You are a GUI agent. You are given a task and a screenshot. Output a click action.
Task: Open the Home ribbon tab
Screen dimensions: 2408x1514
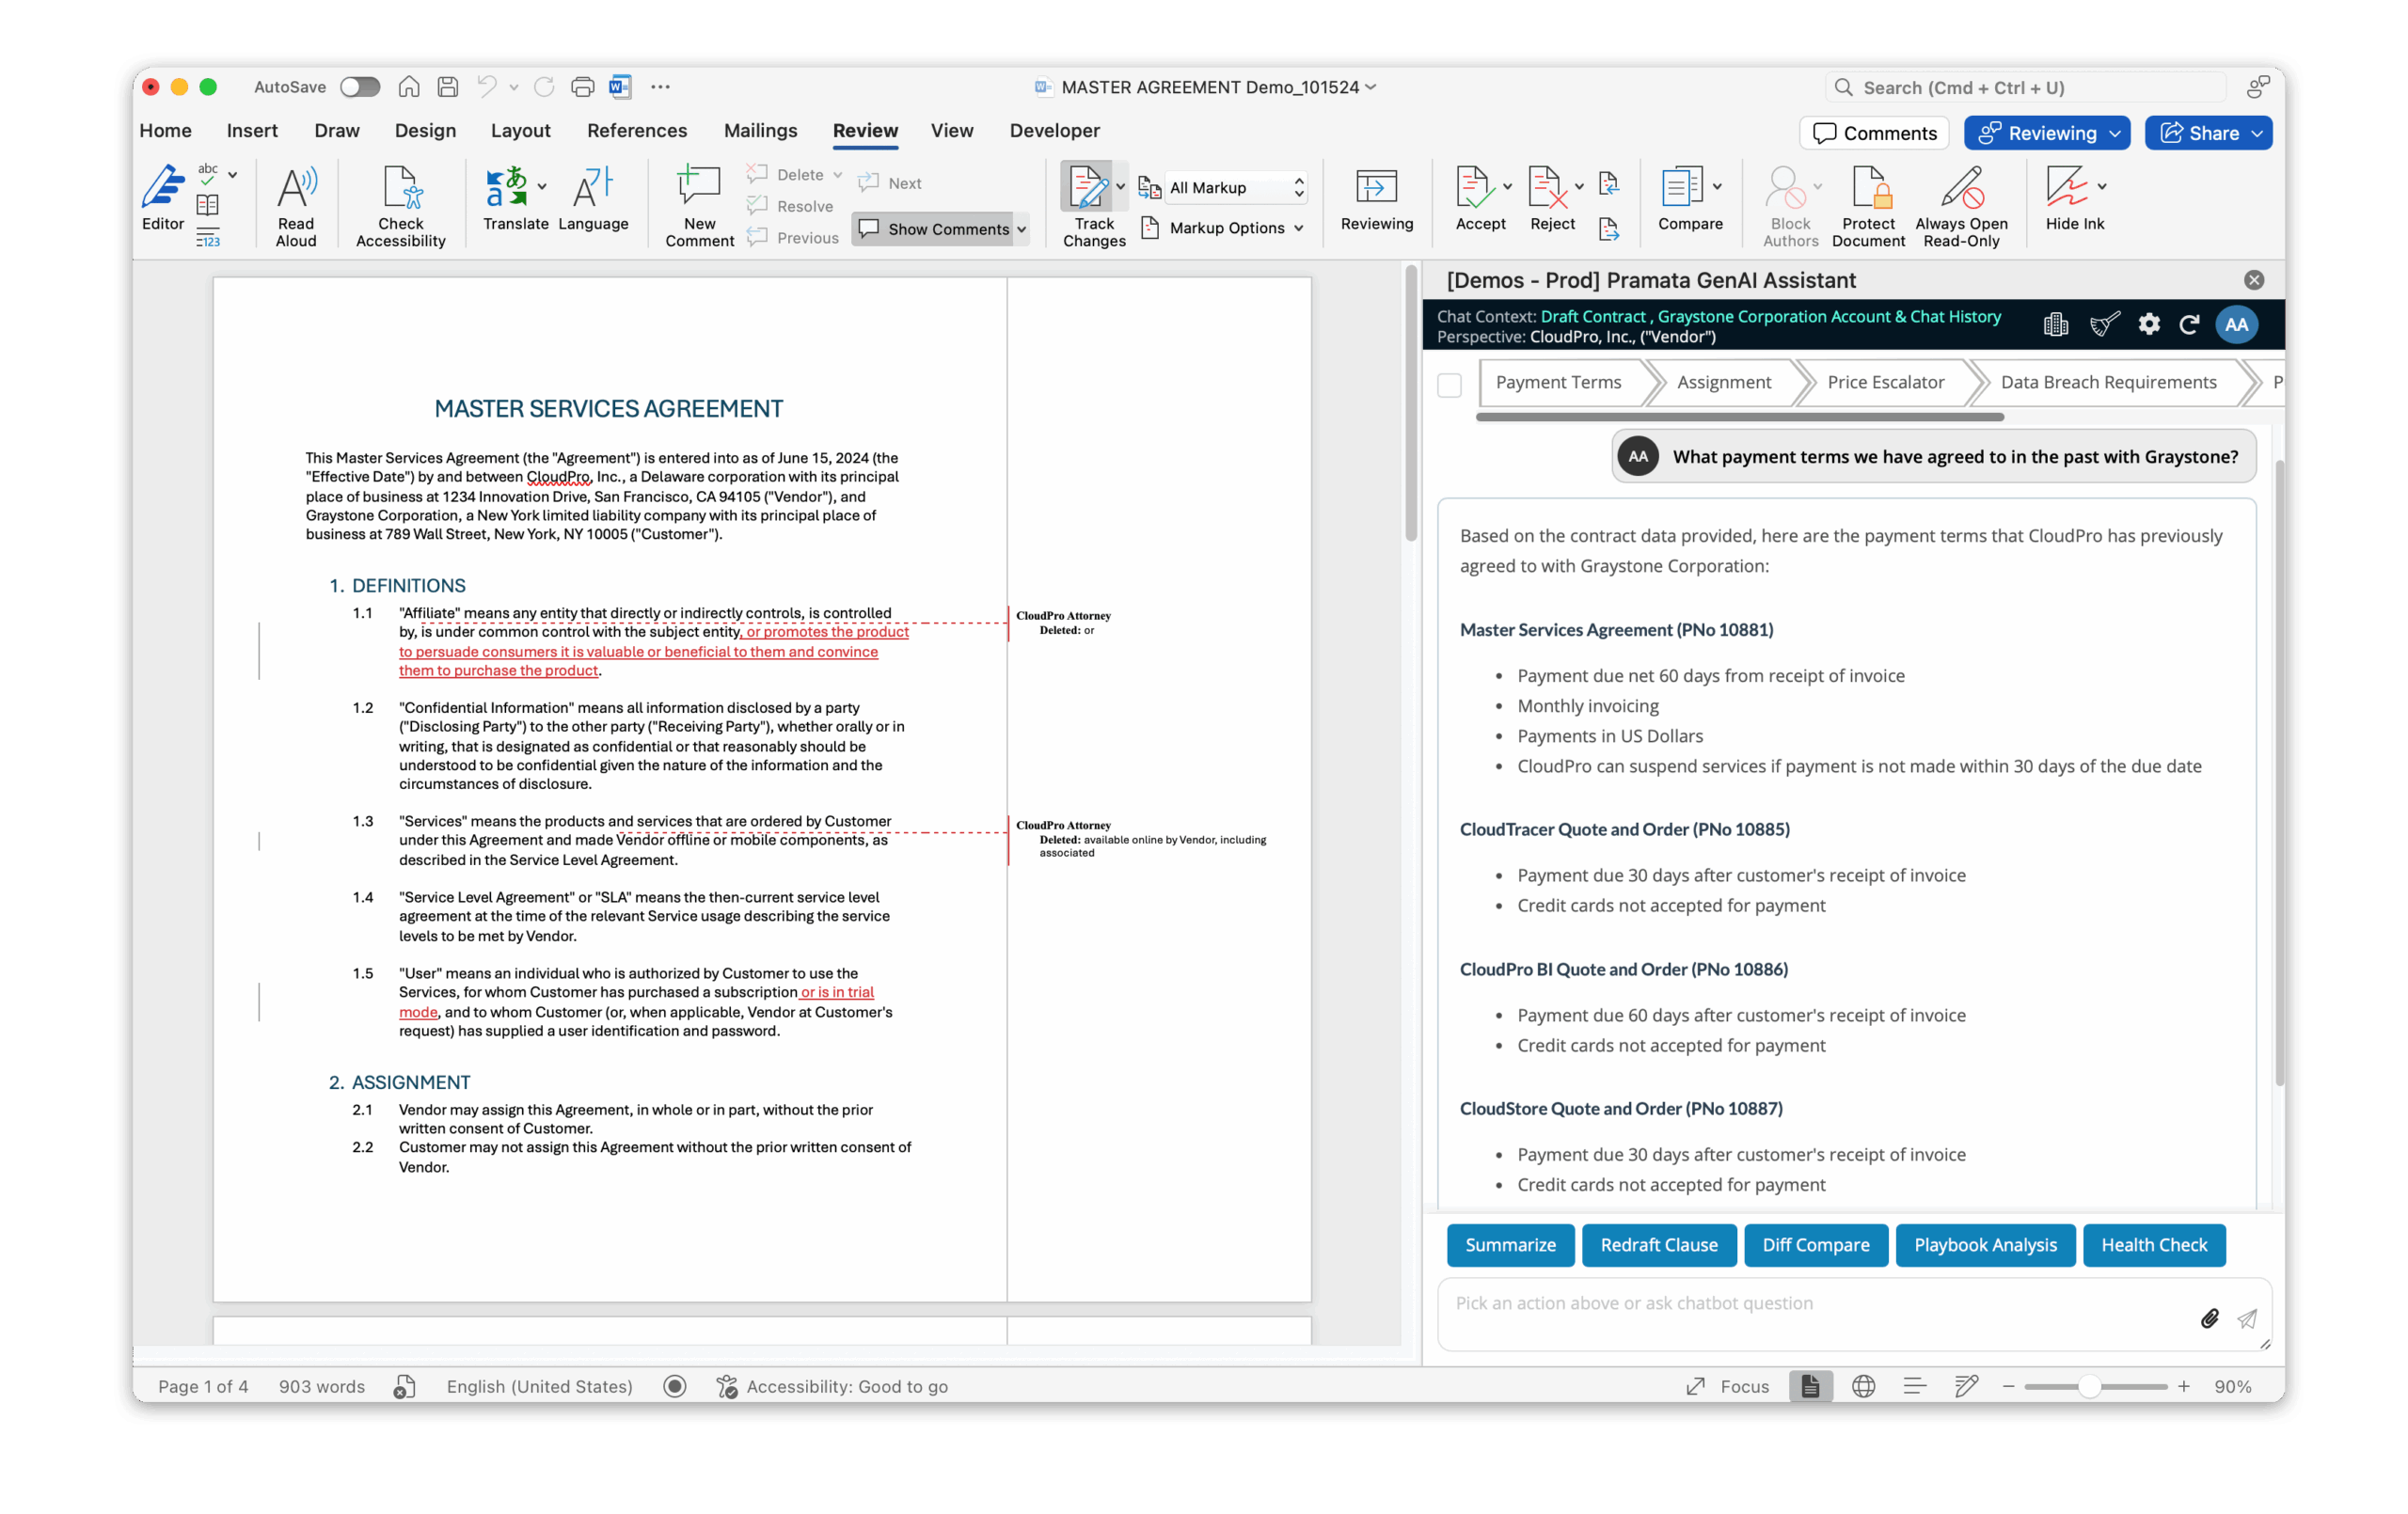click(x=165, y=131)
